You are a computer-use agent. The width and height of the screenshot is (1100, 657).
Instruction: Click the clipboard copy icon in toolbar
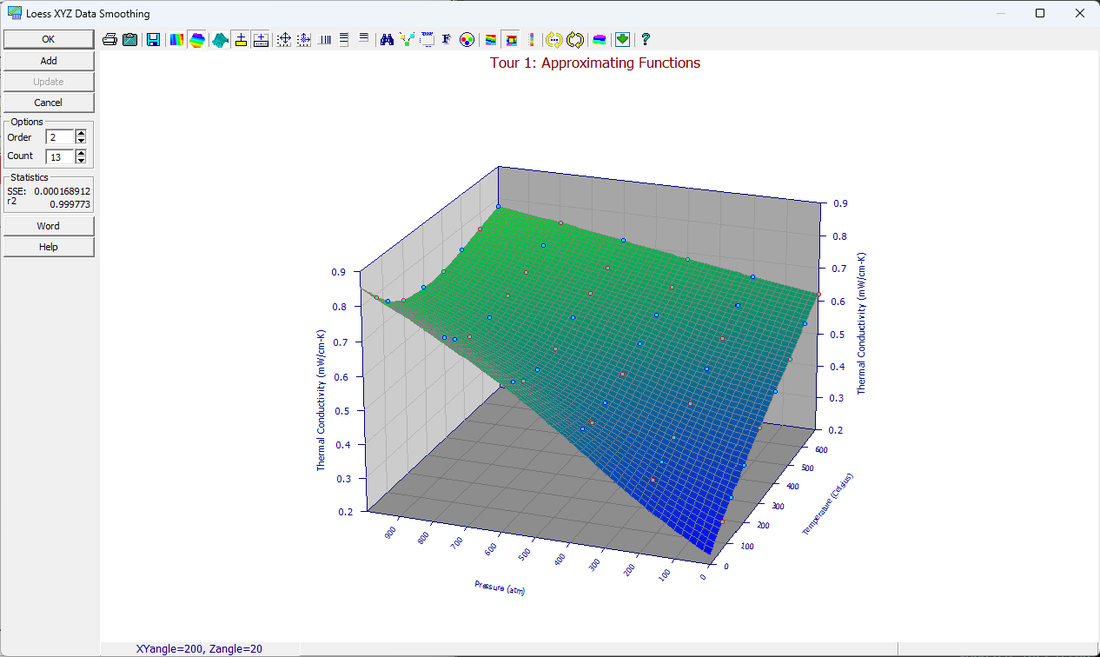coord(130,39)
